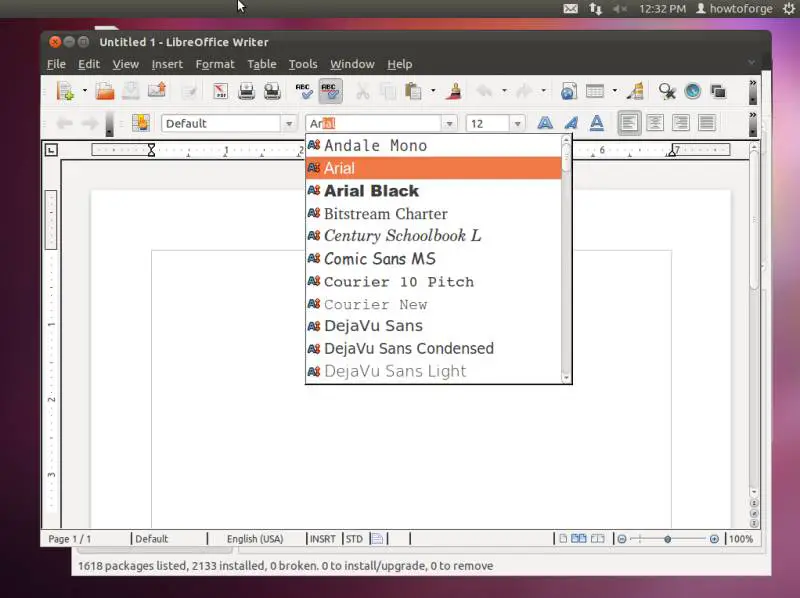Toggle AutoSpellcheck on or off
This screenshot has width=800, height=598.
click(330, 91)
